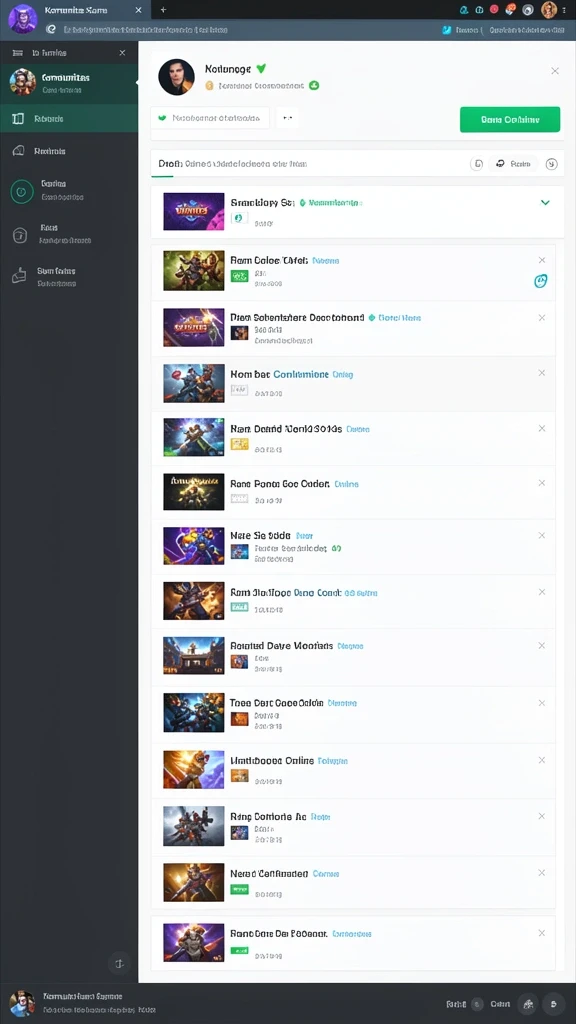This screenshot has height=1024, width=576.
Task: Click the round copy icon left of the refresh button
Action: [477, 164]
